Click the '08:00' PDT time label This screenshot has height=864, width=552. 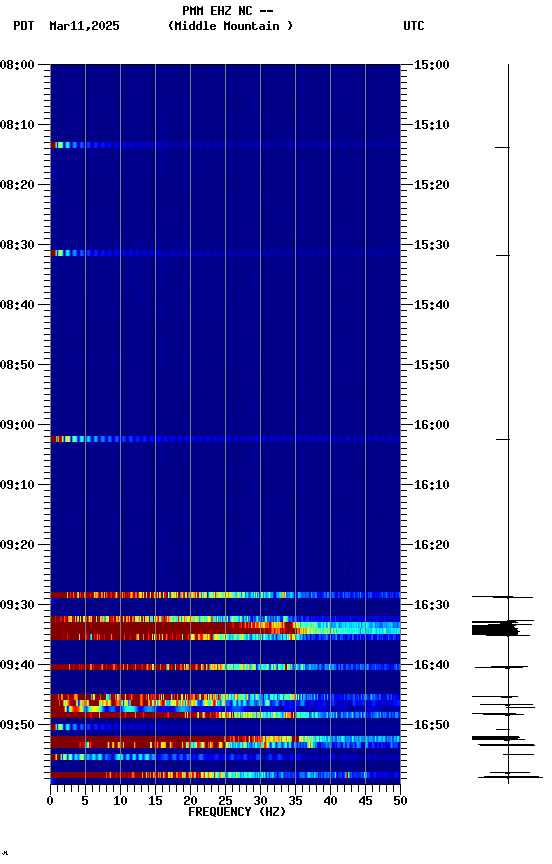point(17,65)
